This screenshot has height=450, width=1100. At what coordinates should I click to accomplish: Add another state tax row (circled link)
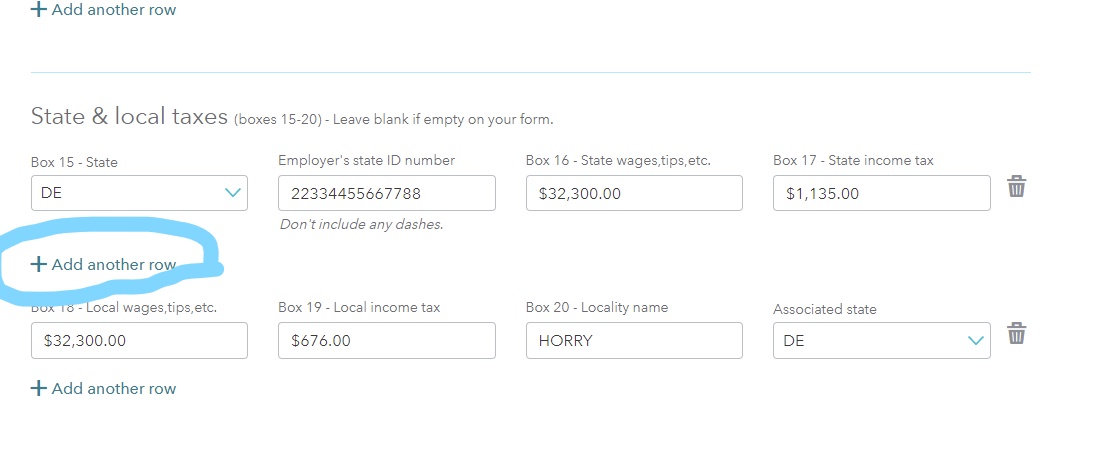click(x=104, y=264)
